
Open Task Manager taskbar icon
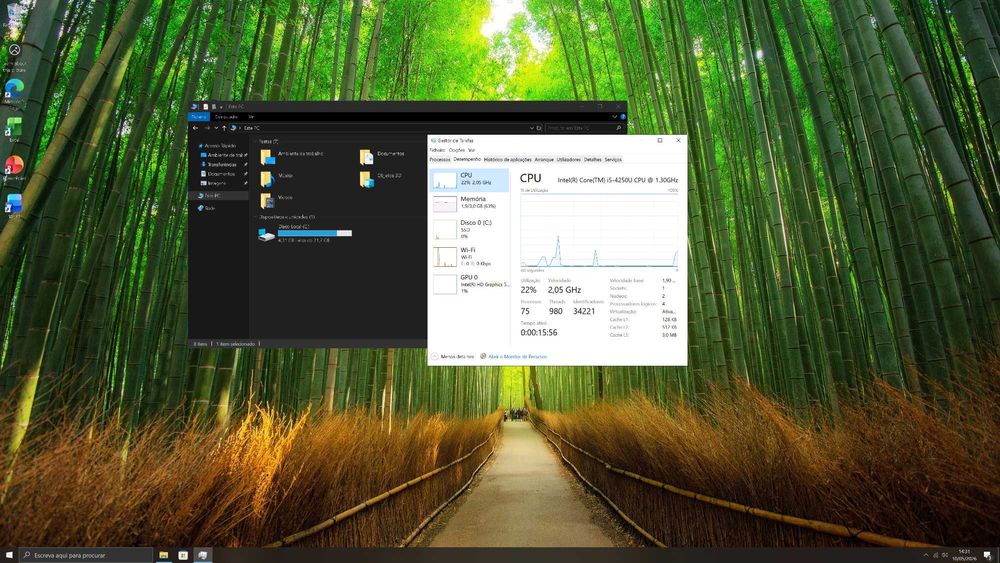202,555
